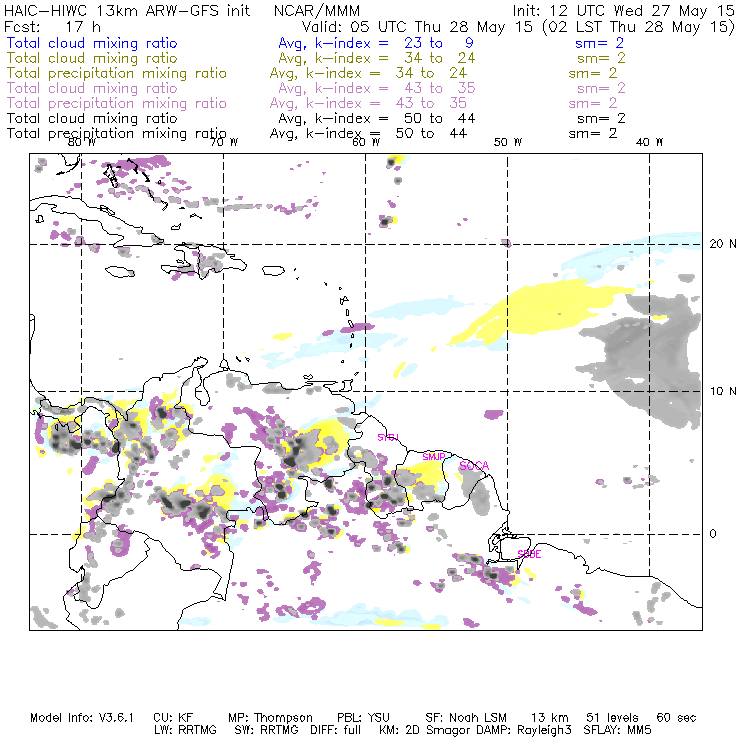Screen dimensions: 740x740
Task: Click the magenta 'SOCA' station label
Action: pos(474,466)
